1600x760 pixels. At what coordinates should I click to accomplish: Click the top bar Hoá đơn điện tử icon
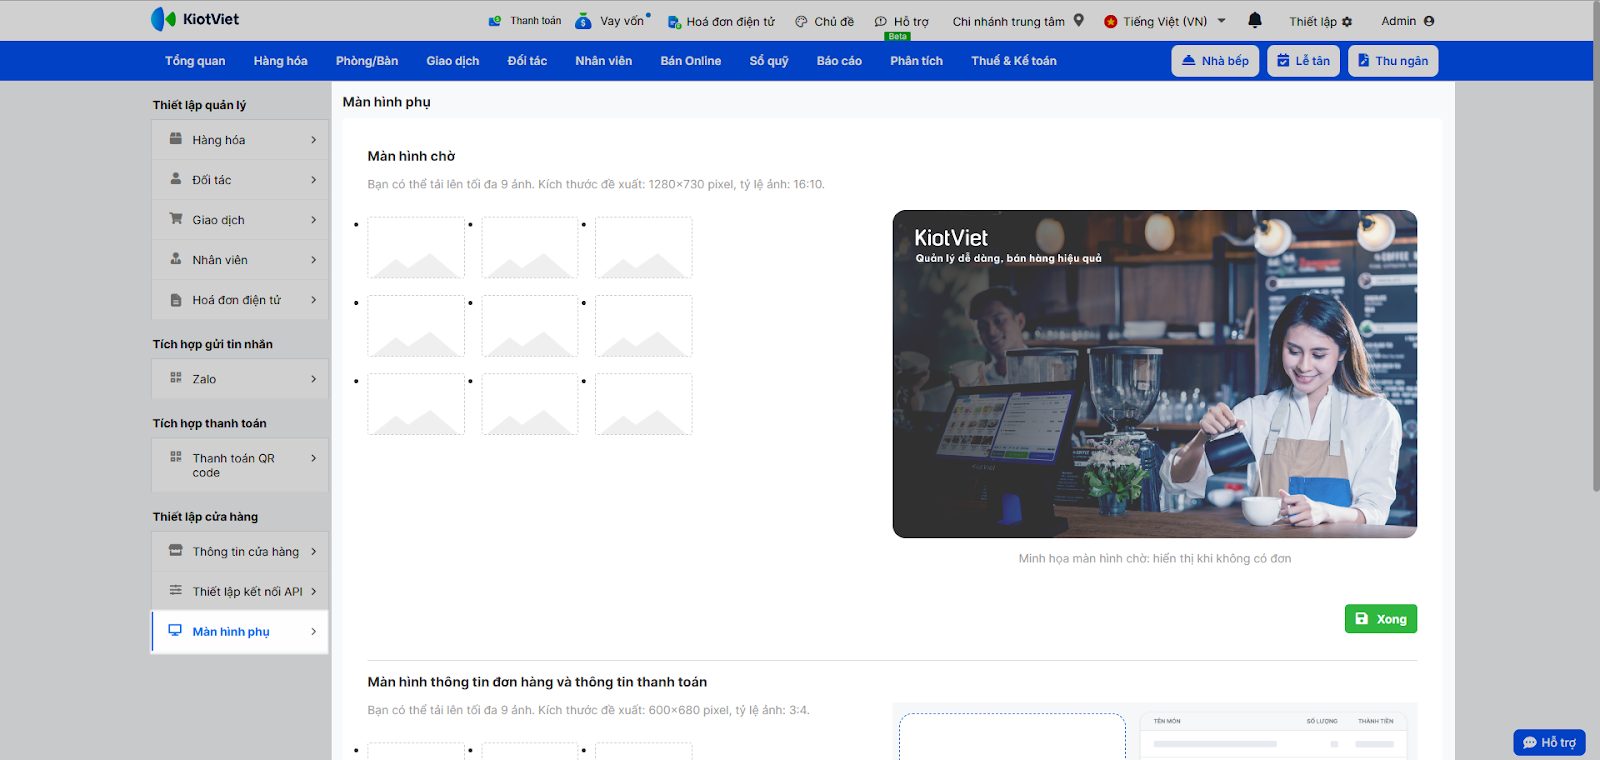674,22
